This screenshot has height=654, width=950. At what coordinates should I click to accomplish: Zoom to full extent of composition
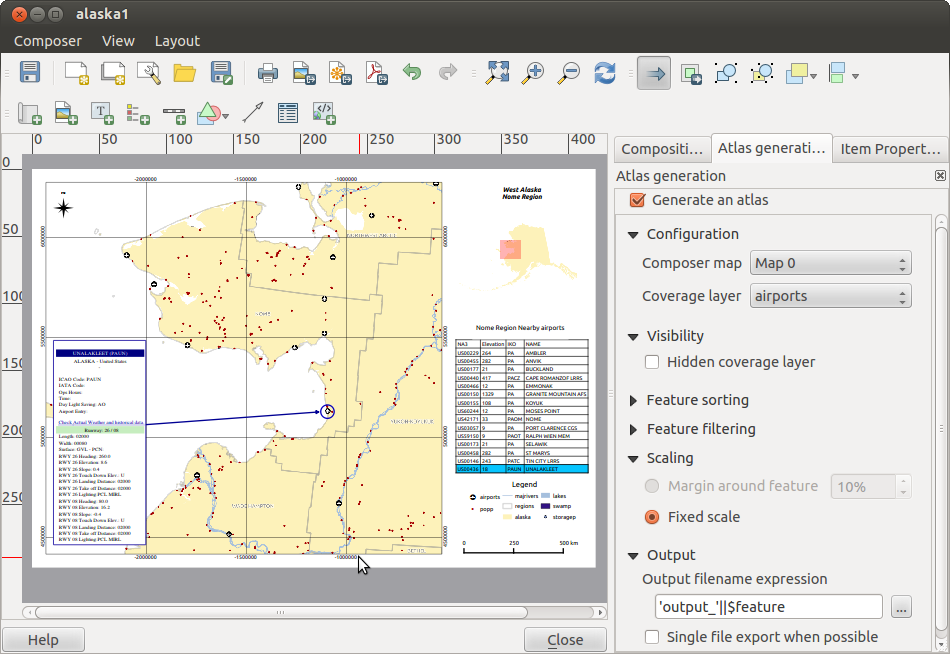pos(497,73)
